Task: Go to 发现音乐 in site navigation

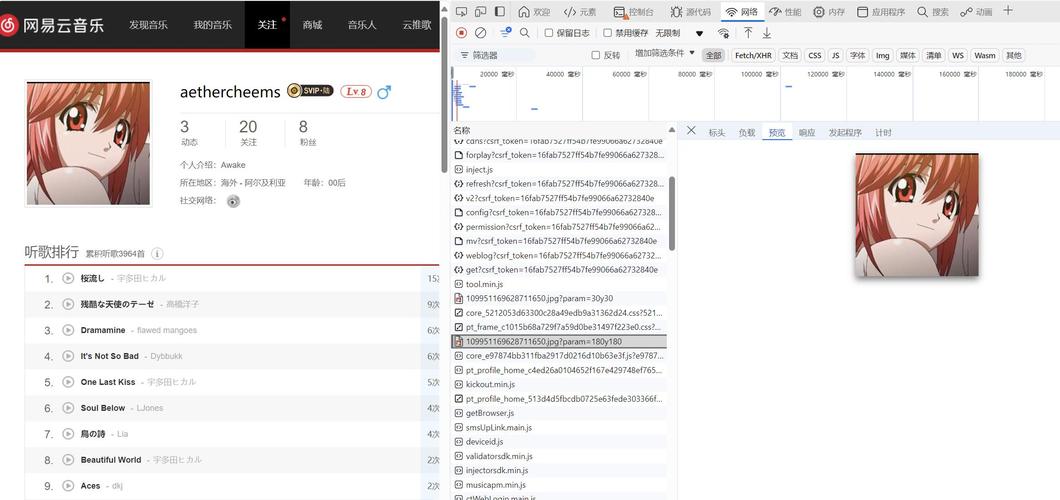Action: 149,25
